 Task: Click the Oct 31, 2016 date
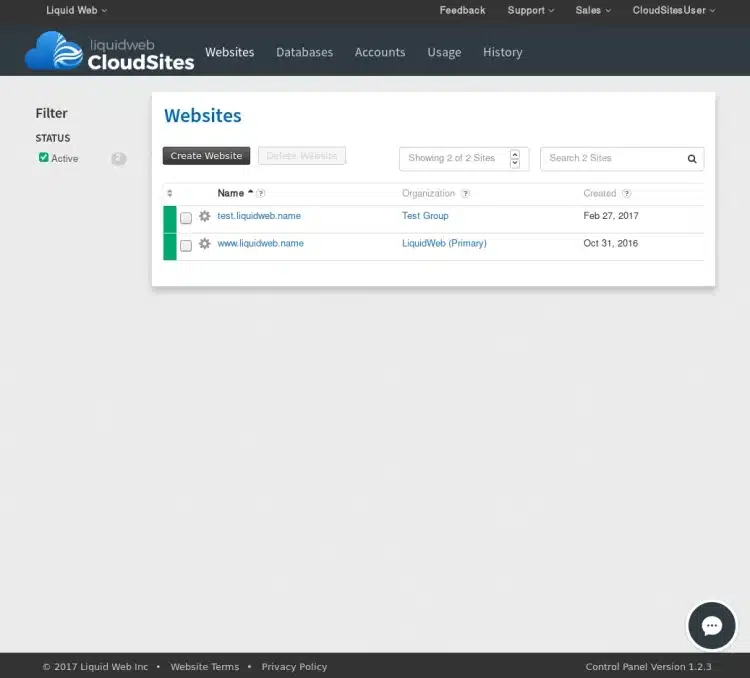(x=610, y=244)
